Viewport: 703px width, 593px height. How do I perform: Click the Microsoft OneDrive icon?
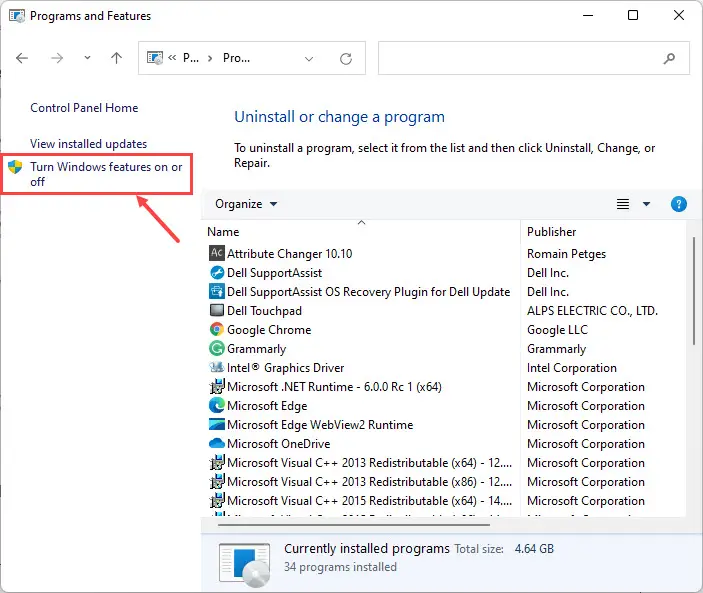click(217, 443)
